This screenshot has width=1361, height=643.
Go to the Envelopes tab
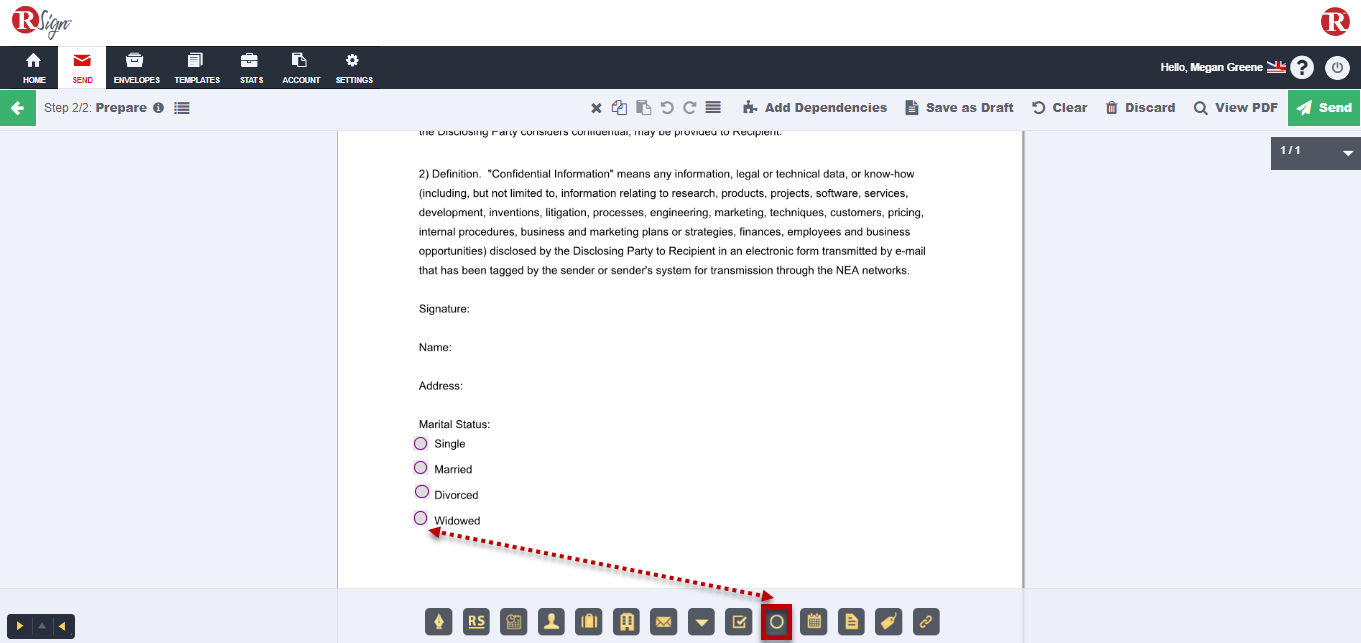pyautogui.click(x=137, y=68)
